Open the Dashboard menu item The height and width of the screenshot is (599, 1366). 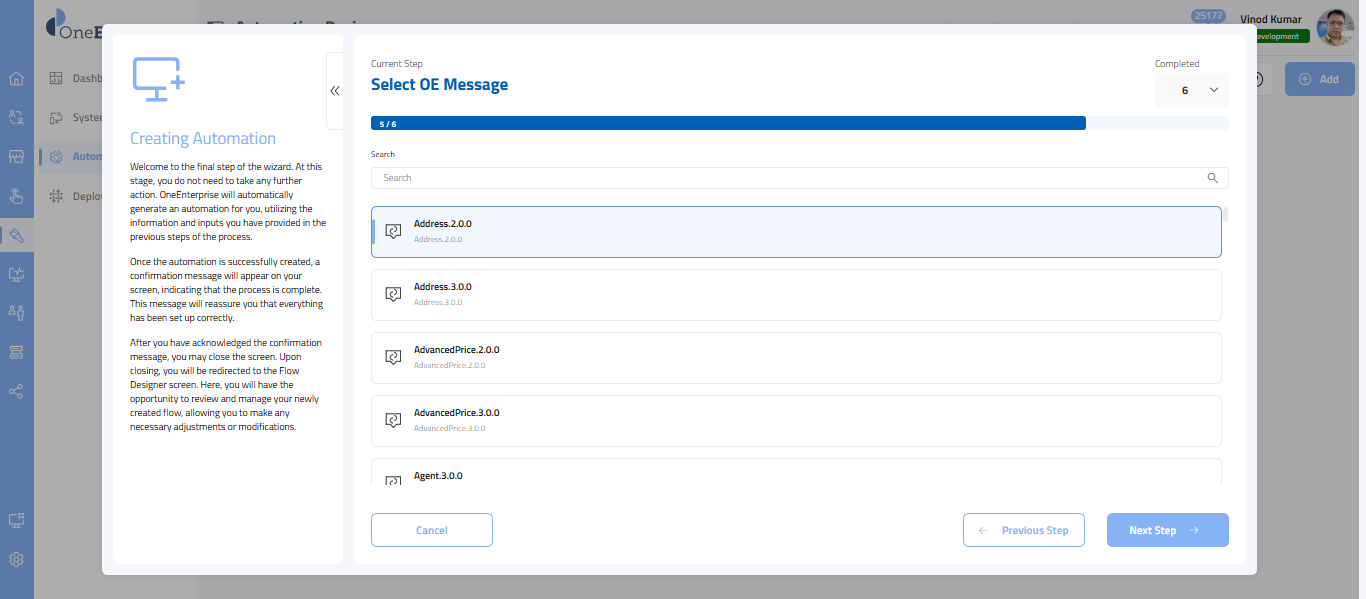[x=86, y=79]
